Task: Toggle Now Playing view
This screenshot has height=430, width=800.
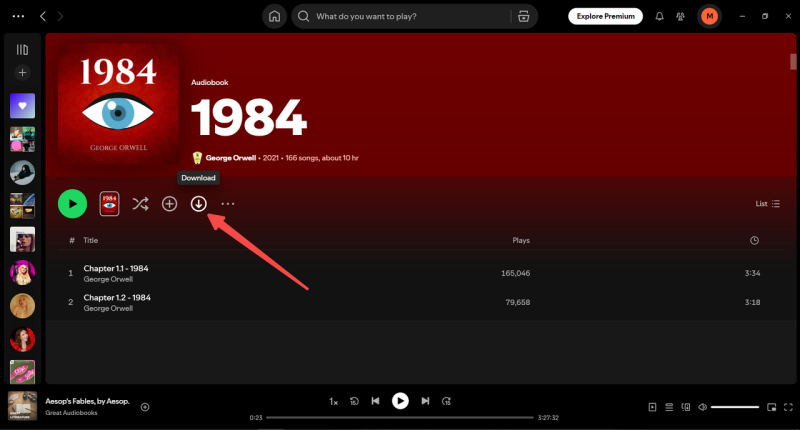Action: click(652, 407)
